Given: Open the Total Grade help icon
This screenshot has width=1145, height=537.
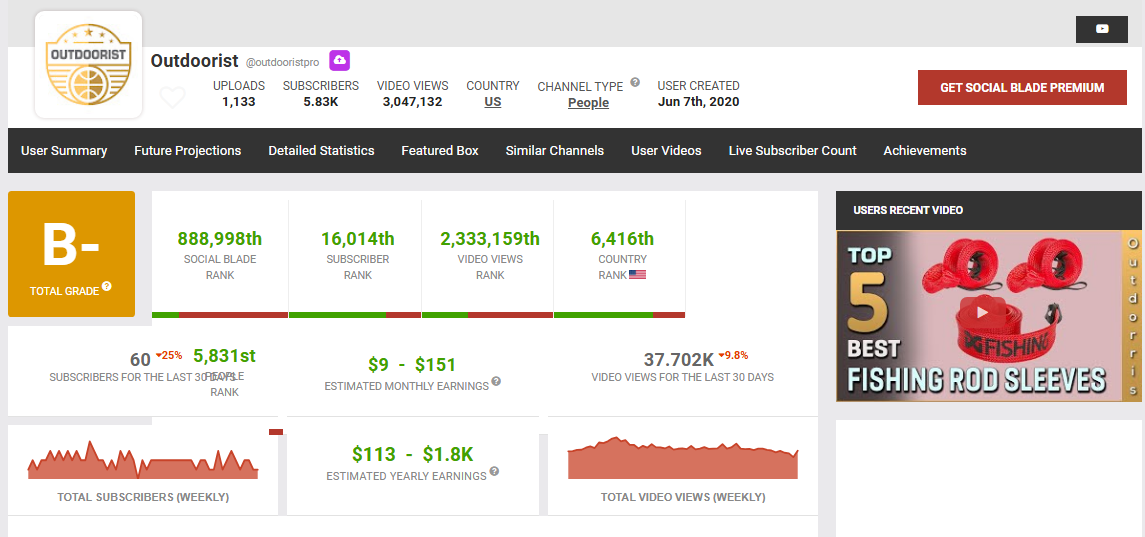Looking at the screenshot, I should click(107, 286).
